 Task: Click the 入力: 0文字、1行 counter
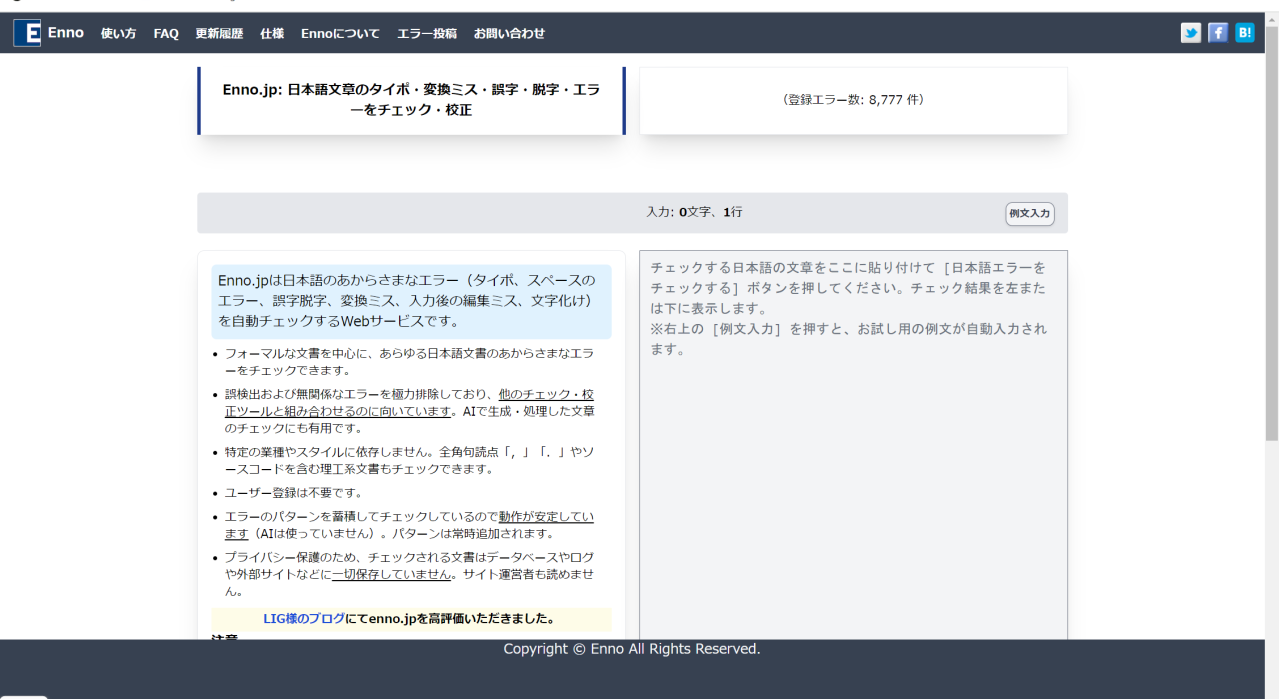694,212
